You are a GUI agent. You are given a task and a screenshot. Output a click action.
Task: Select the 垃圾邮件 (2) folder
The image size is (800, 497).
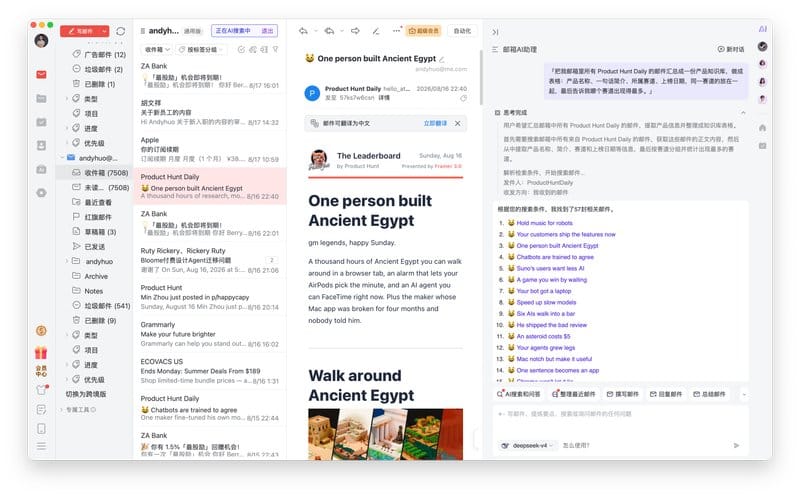99,69
